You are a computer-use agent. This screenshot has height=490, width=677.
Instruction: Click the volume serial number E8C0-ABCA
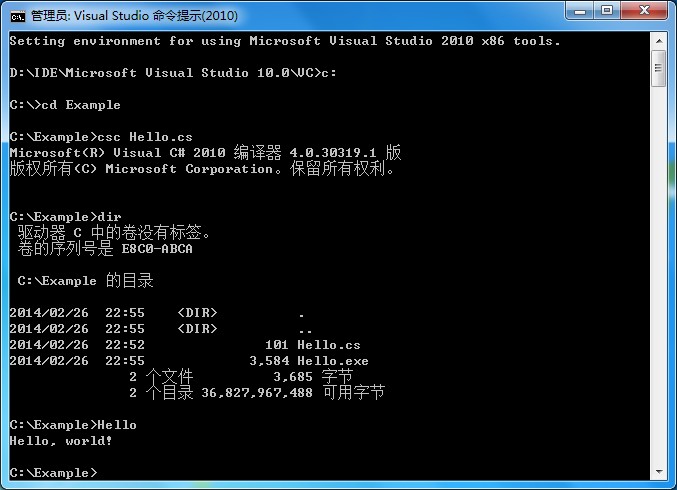tap(157, 249)
